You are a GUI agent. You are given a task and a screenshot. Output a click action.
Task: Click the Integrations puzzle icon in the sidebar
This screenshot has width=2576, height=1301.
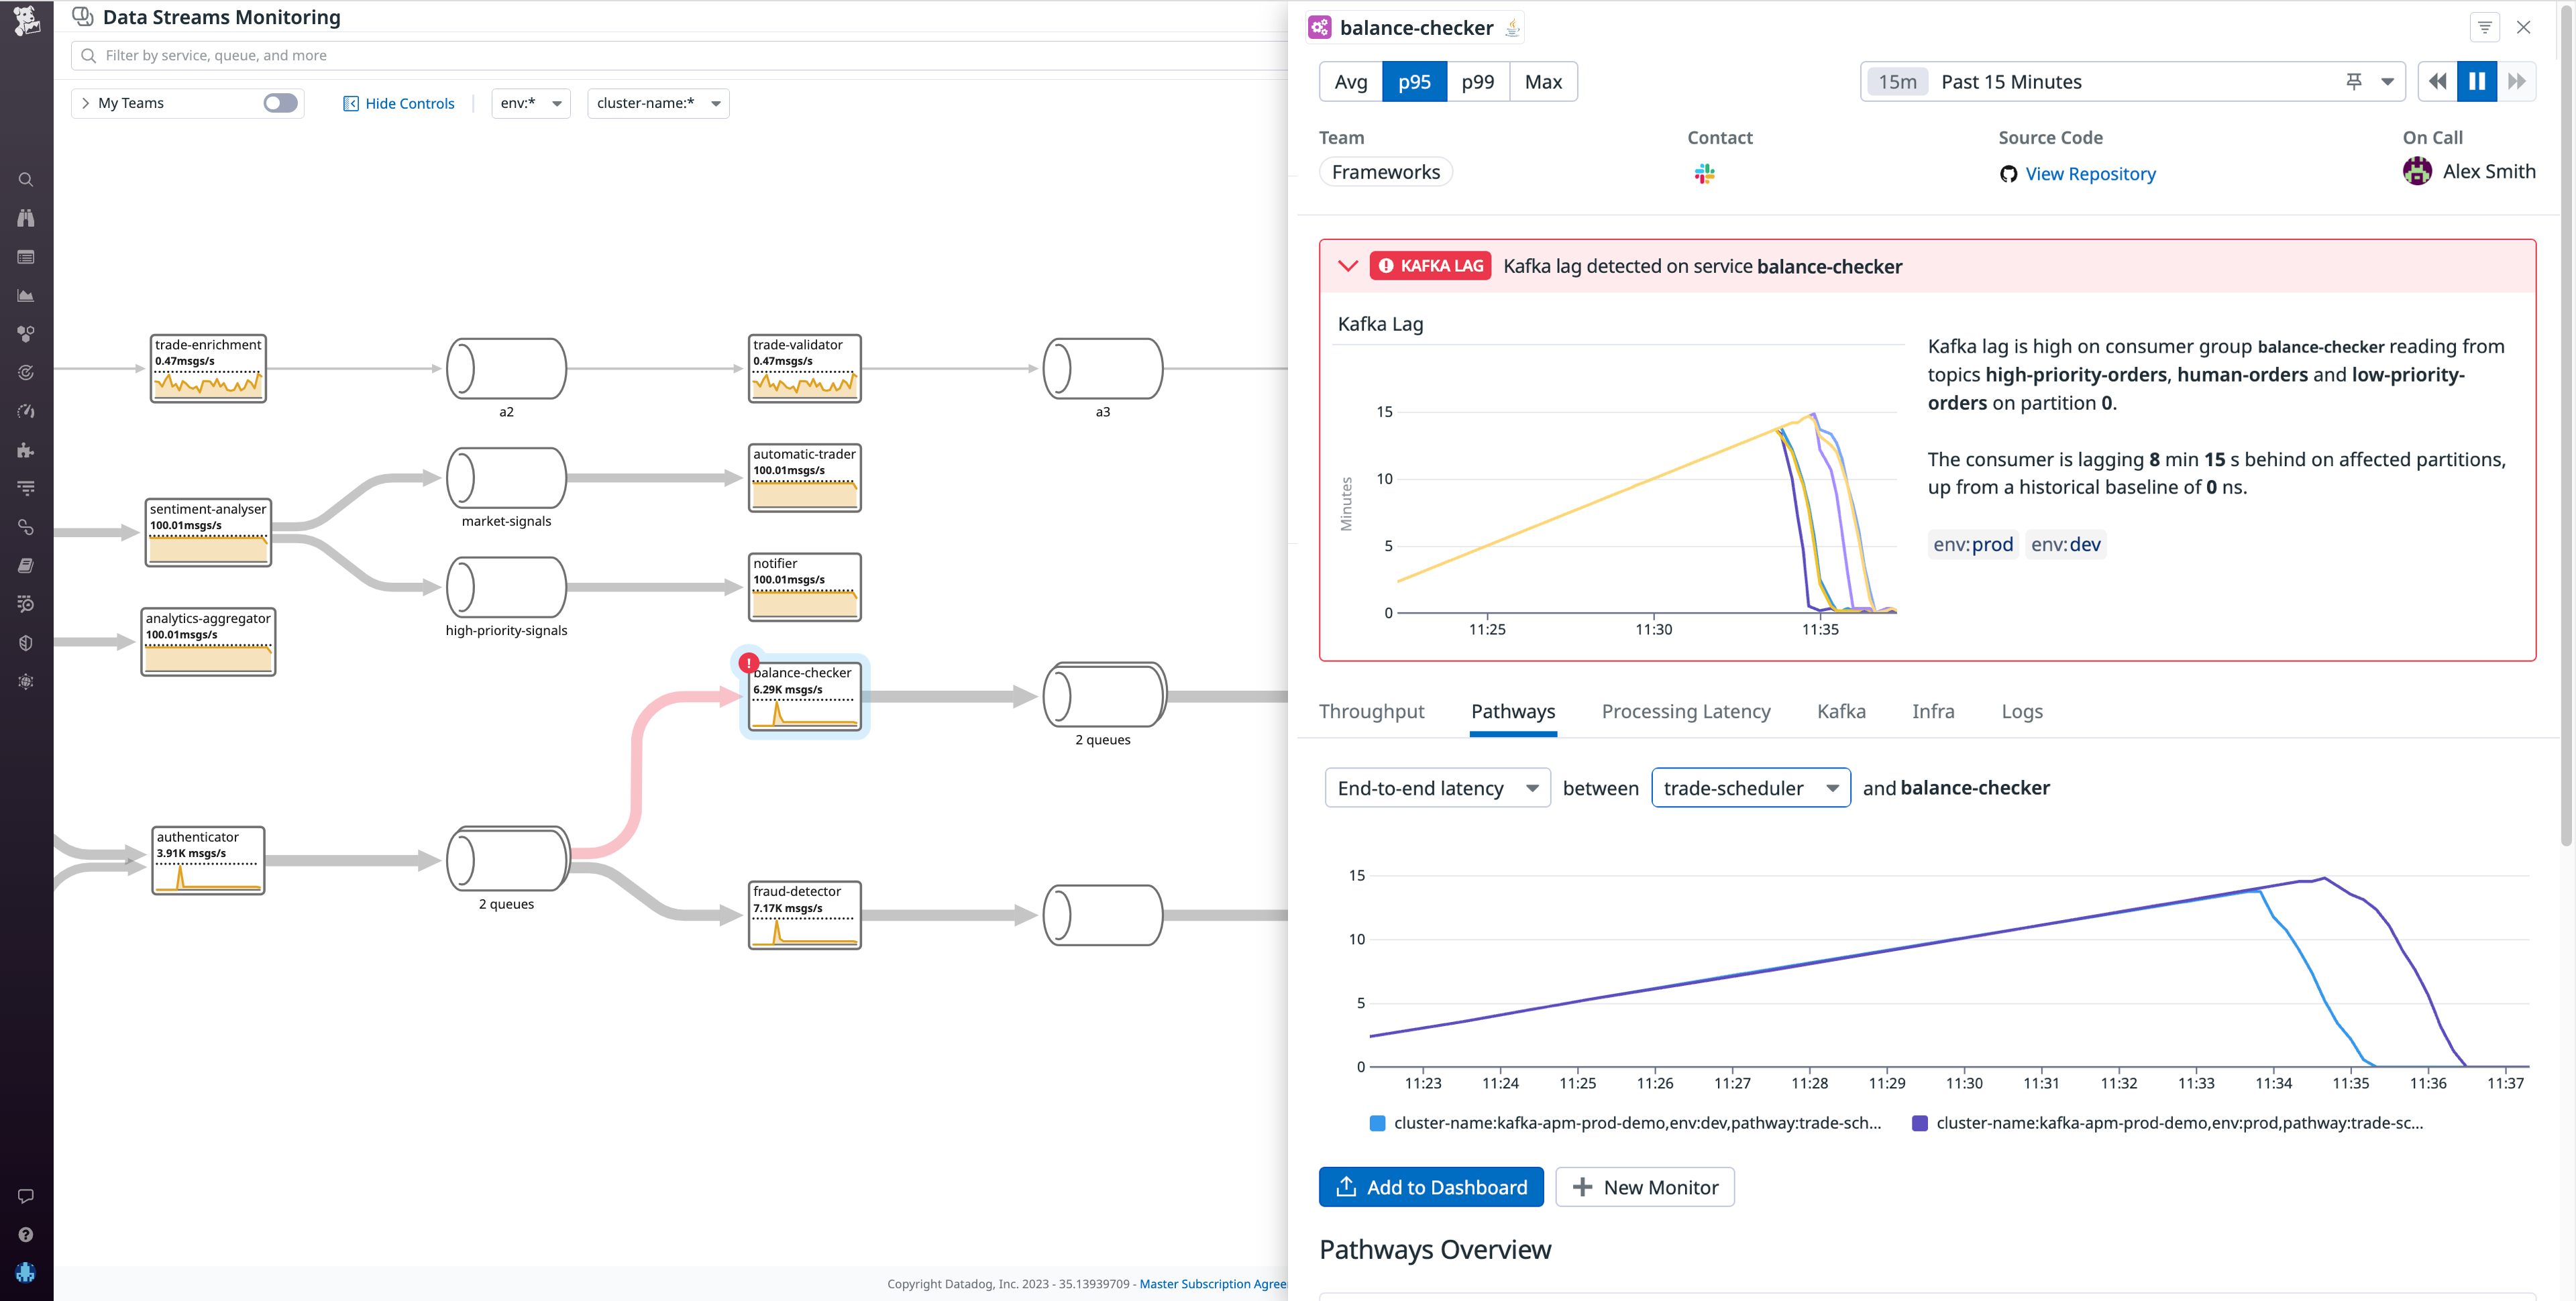click(x=27, y=450)
